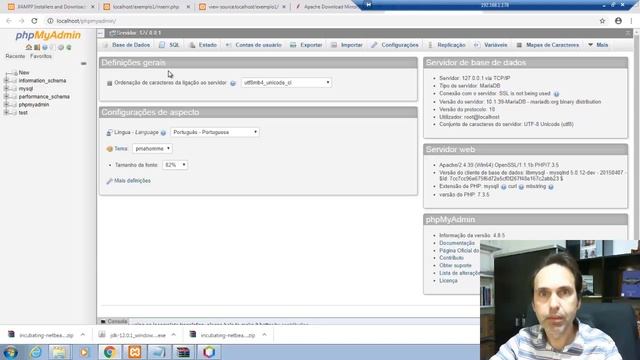Screen dimensions: 640x360
Task: Bookmark this page with the star icon
Action: pos(602,21)
